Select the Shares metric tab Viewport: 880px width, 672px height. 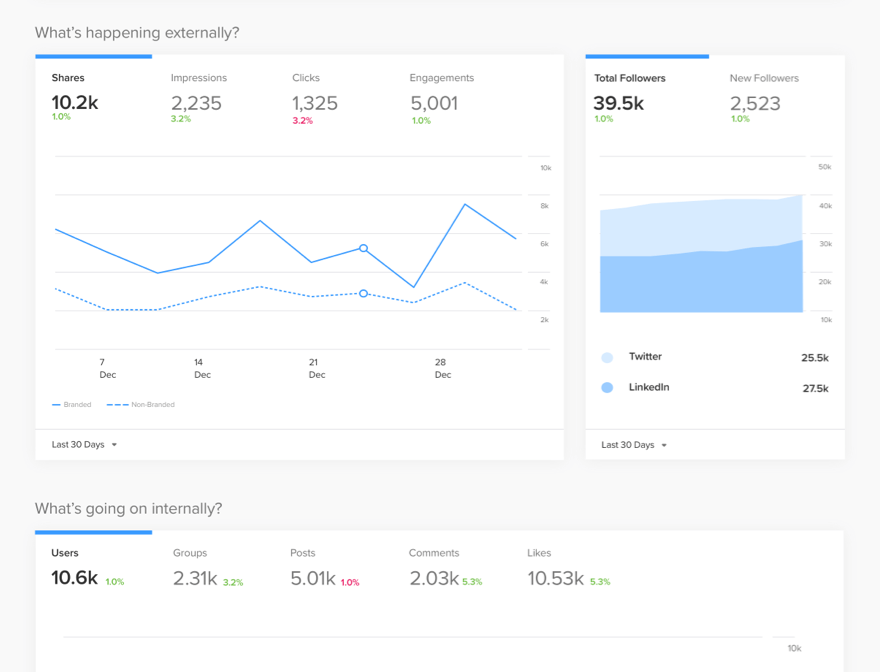tap(75, 95)
